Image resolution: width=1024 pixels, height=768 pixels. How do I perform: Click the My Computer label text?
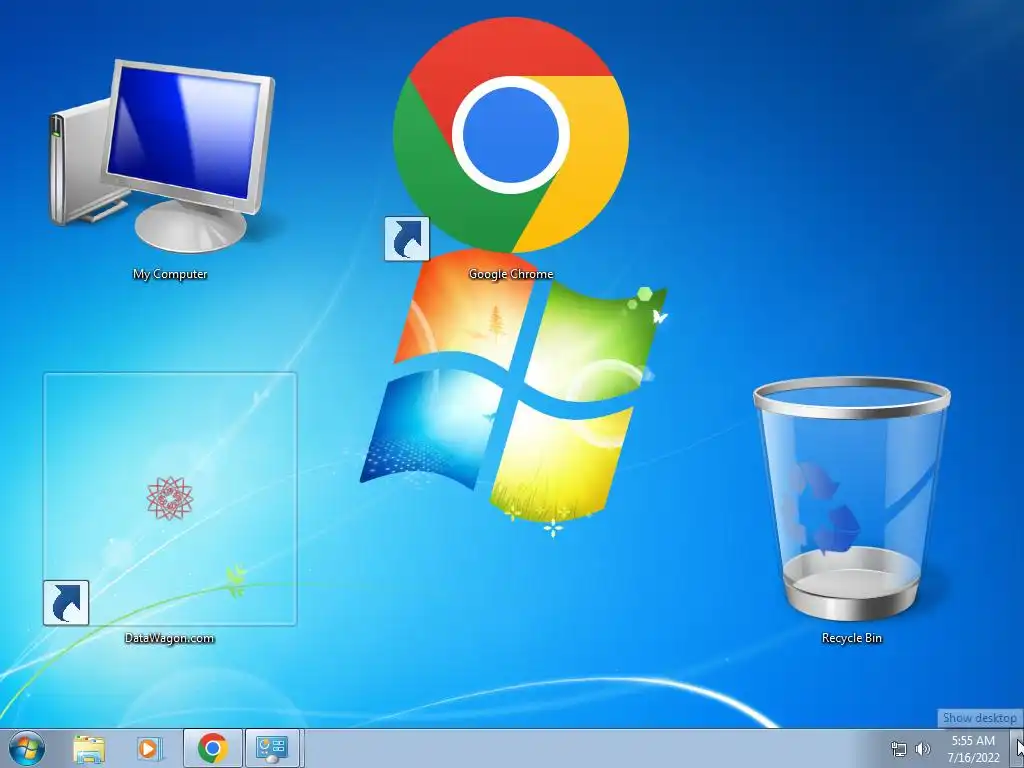click(170, 274)
